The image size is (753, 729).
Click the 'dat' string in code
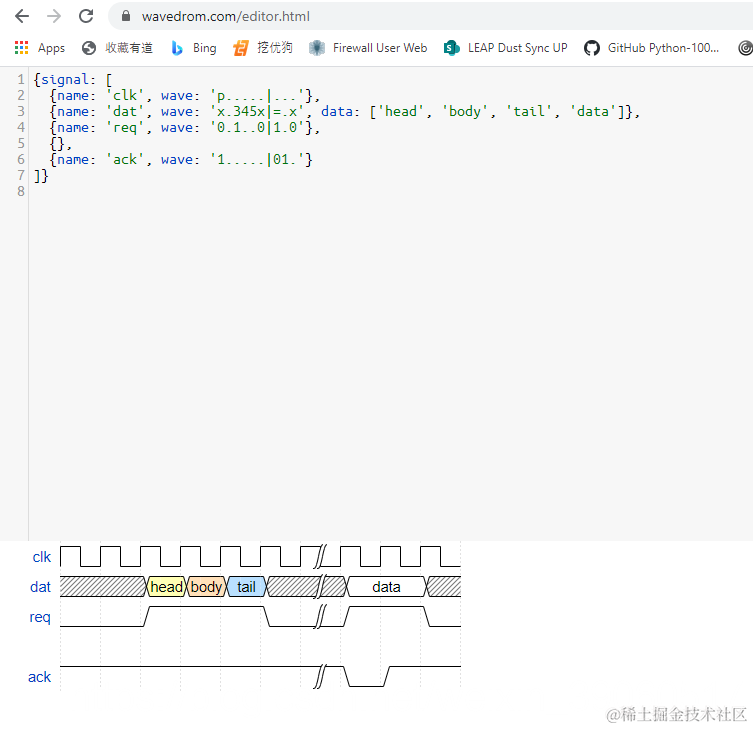[x=125, y=111]
